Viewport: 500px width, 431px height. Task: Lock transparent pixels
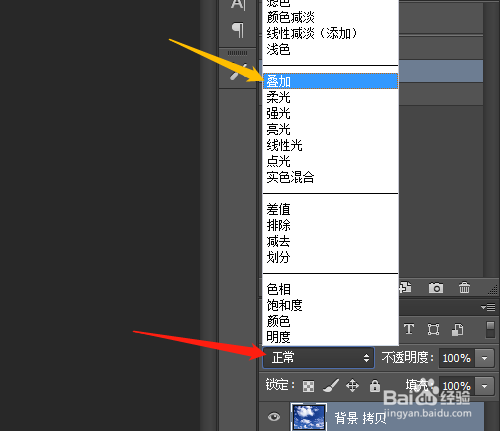click(x=308, y=386)
